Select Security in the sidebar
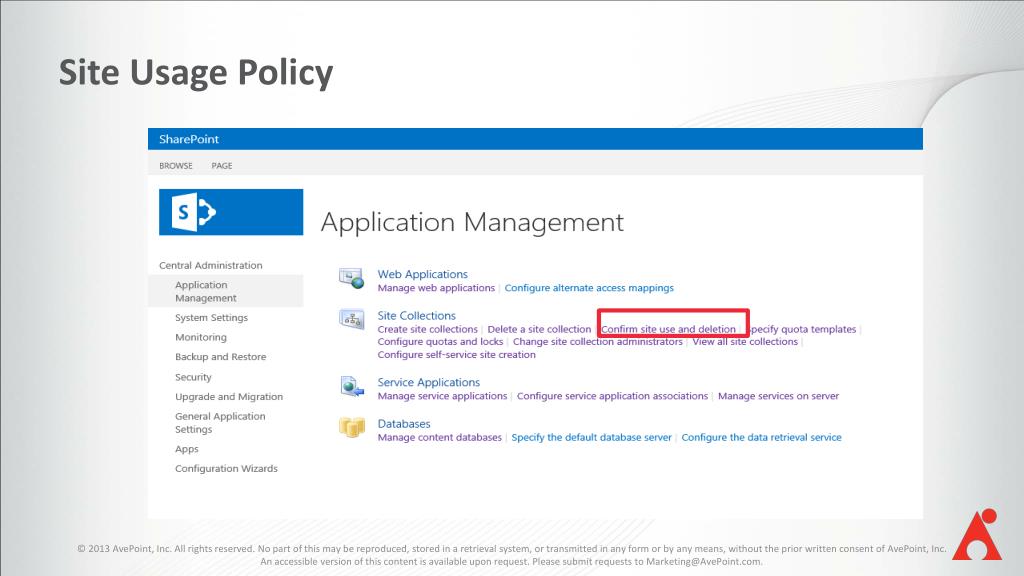 pos(193,377)
